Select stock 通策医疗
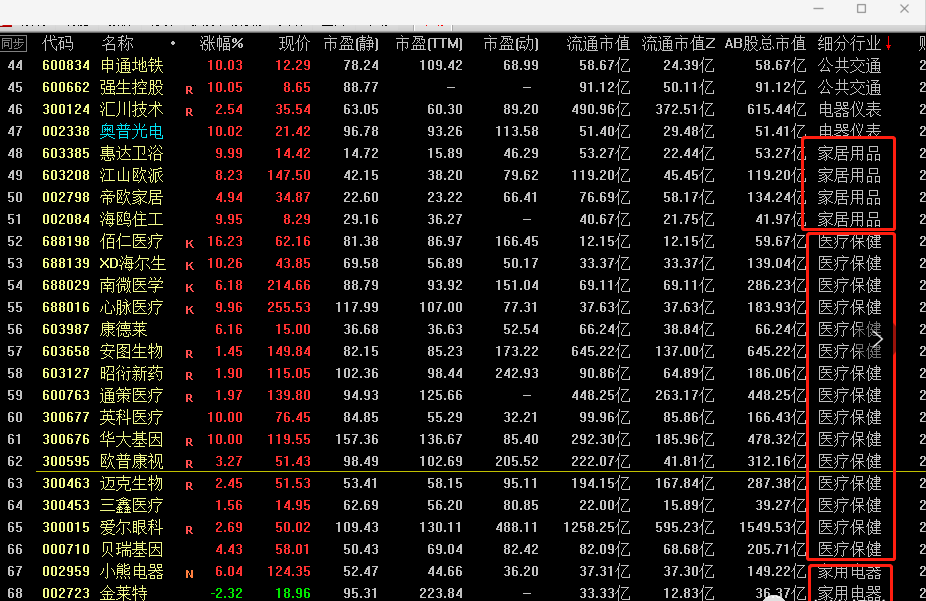 [x=131, y=396]
